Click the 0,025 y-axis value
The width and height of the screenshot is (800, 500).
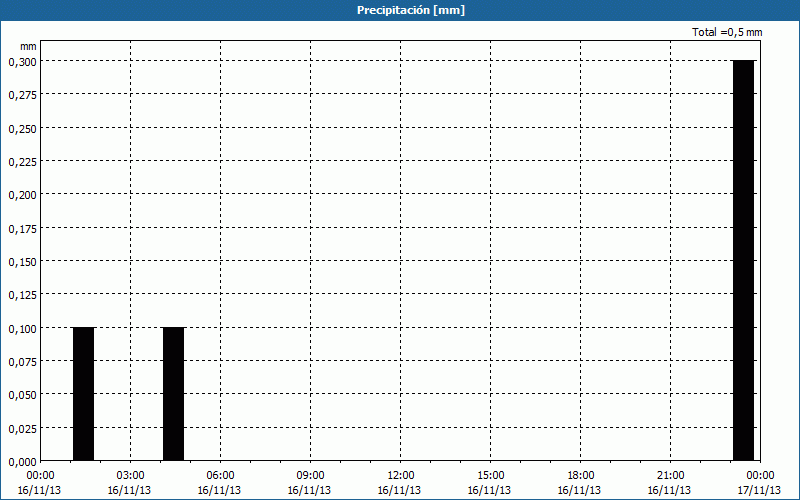[x=22, y=429]
